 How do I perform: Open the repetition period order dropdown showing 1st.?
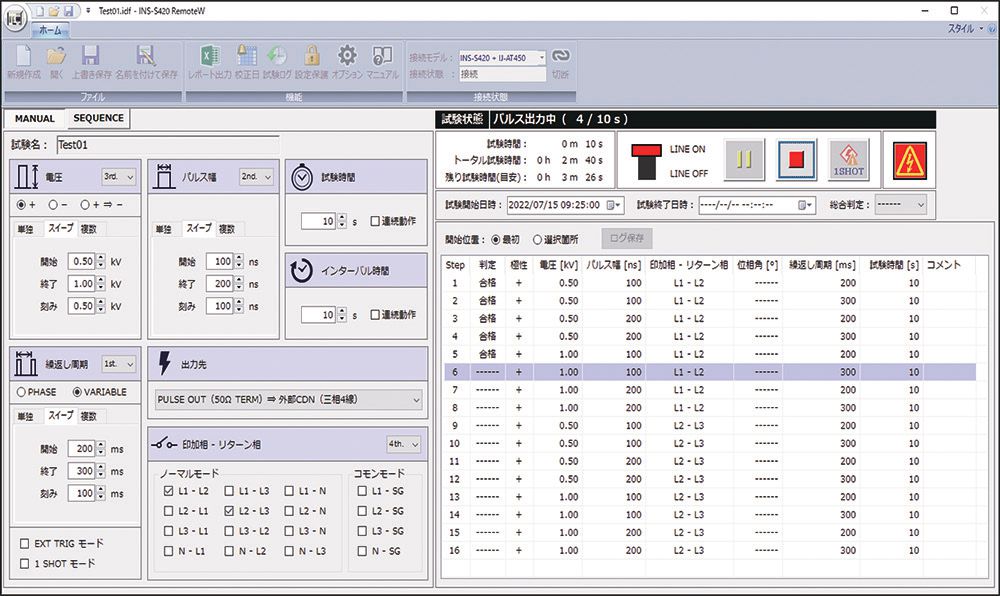click(x=119, y=364)
